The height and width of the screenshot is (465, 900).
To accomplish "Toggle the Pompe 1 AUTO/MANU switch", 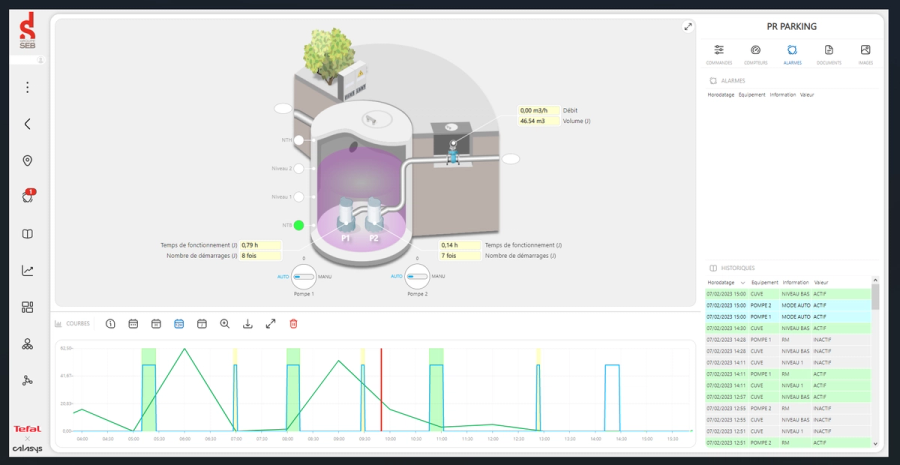I will (x=304, y=277).
